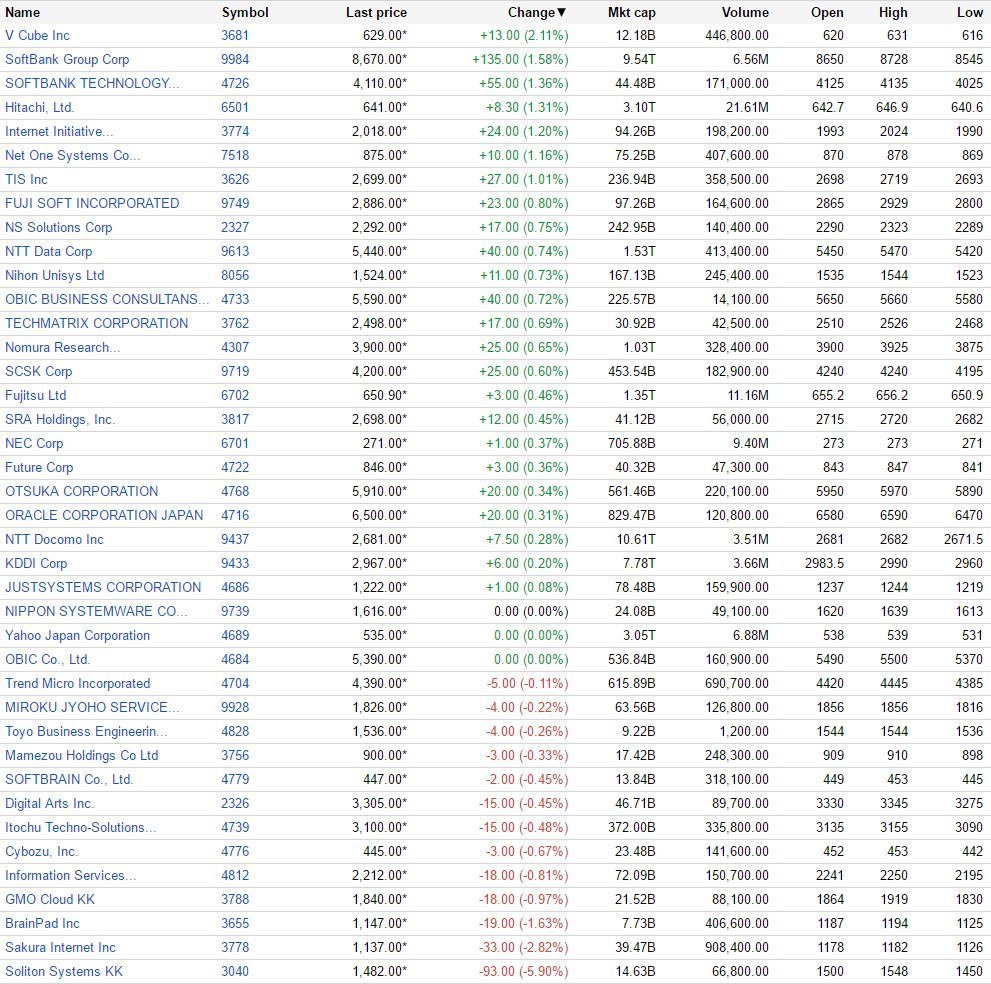Open Itochu Techno-Solutions link
The image size is (991, 984).
80,828
